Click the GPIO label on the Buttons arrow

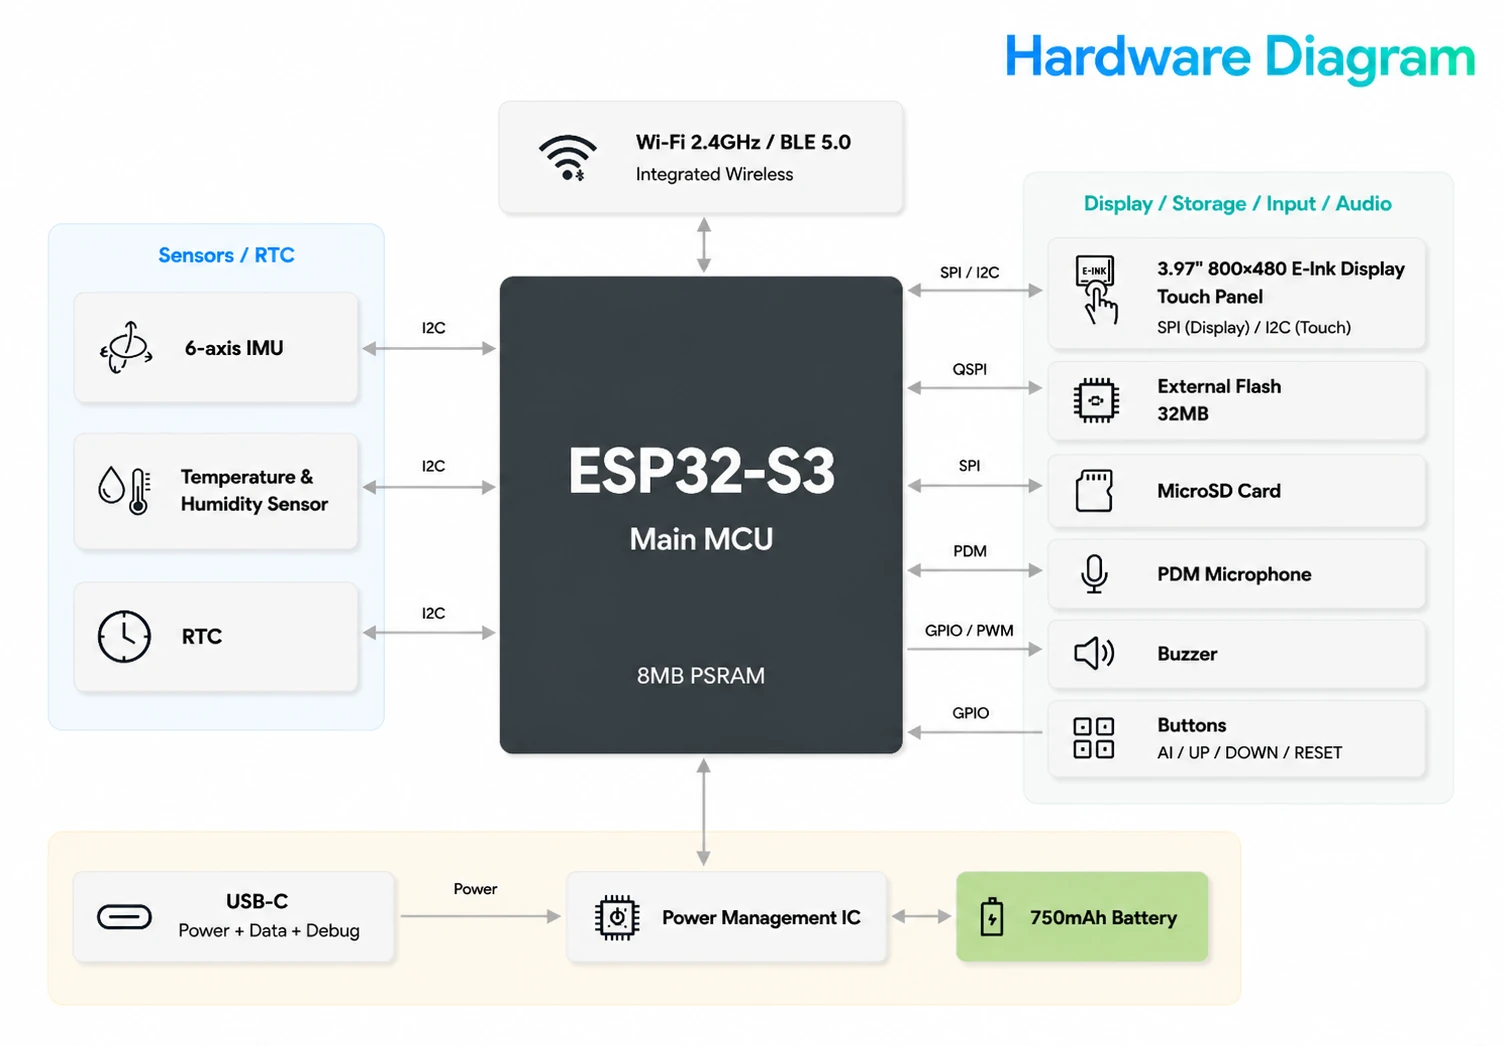(x=970, y=713)
